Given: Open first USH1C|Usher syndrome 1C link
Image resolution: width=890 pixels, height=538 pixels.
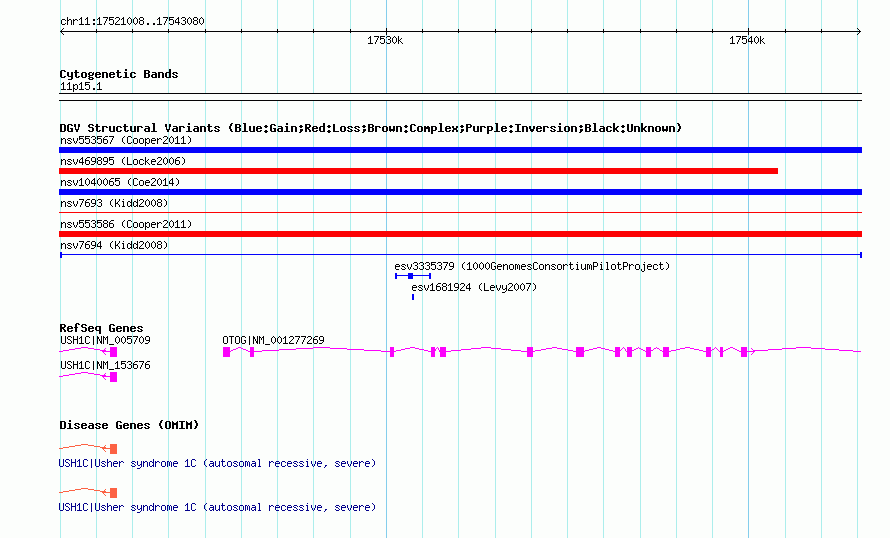Looking at the screenshot, I should pyautogui.click(x=217, y=463).
